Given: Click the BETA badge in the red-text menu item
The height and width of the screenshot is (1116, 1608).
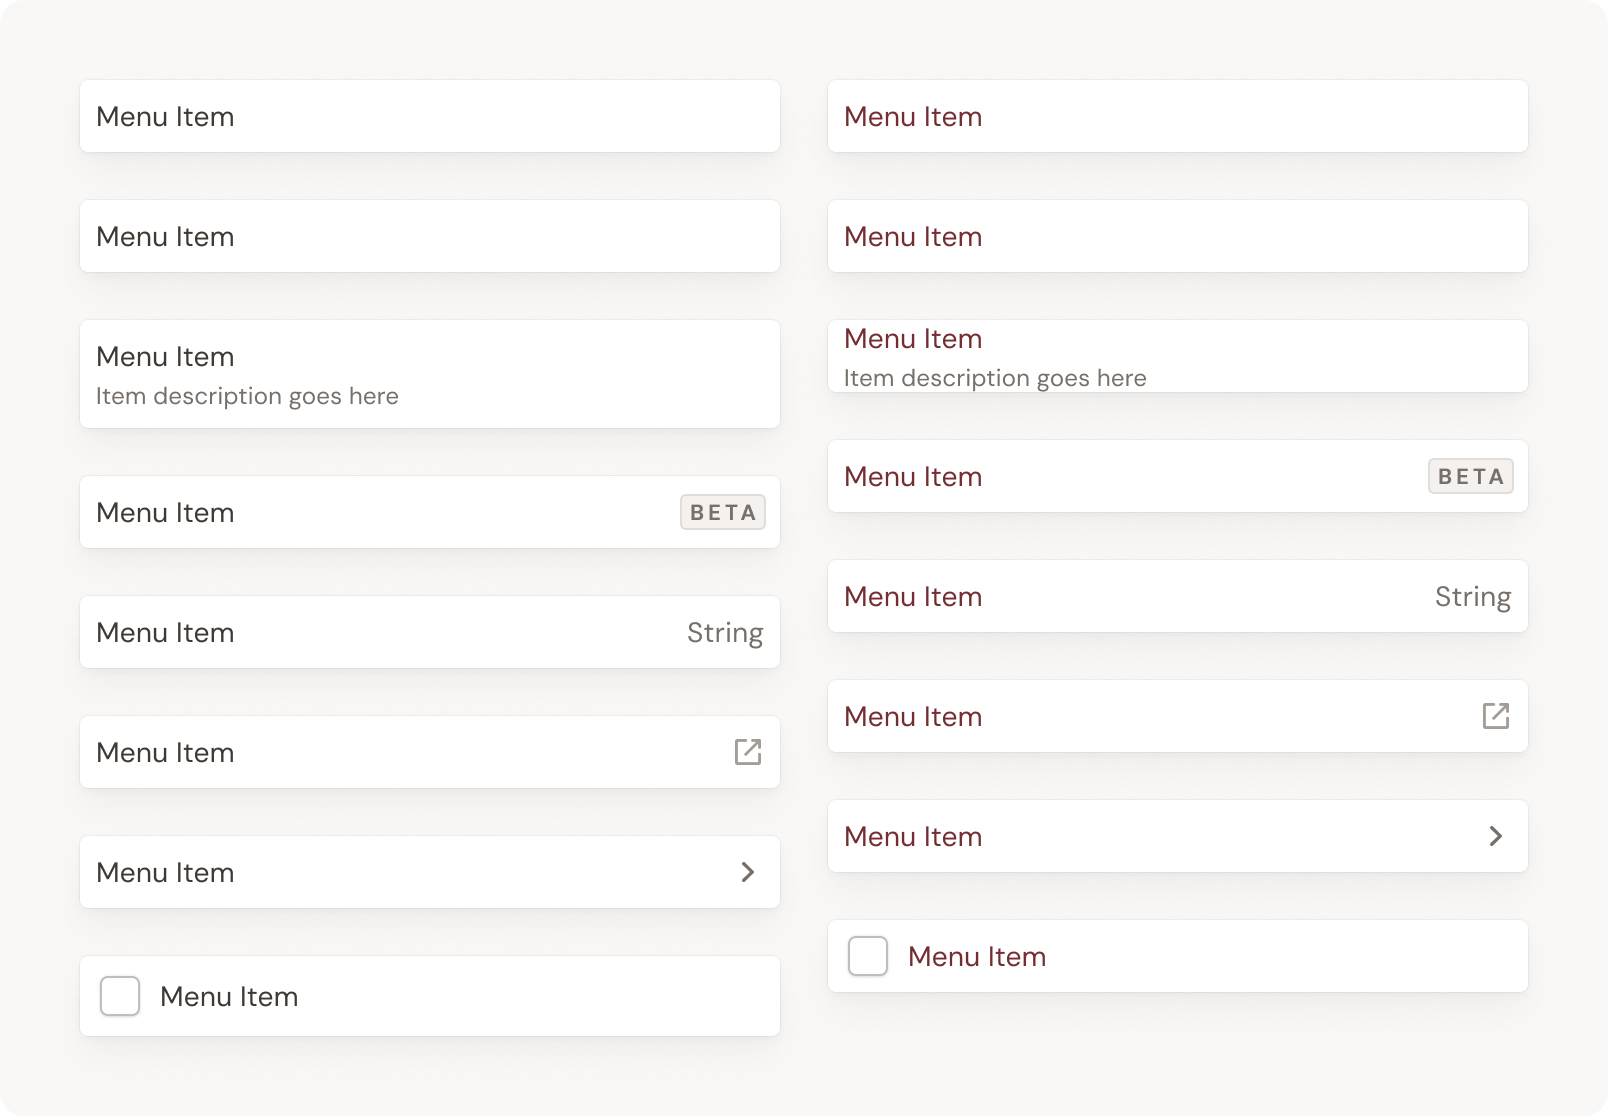Looking at the screenshot, I should click(x=1471, y=476).
